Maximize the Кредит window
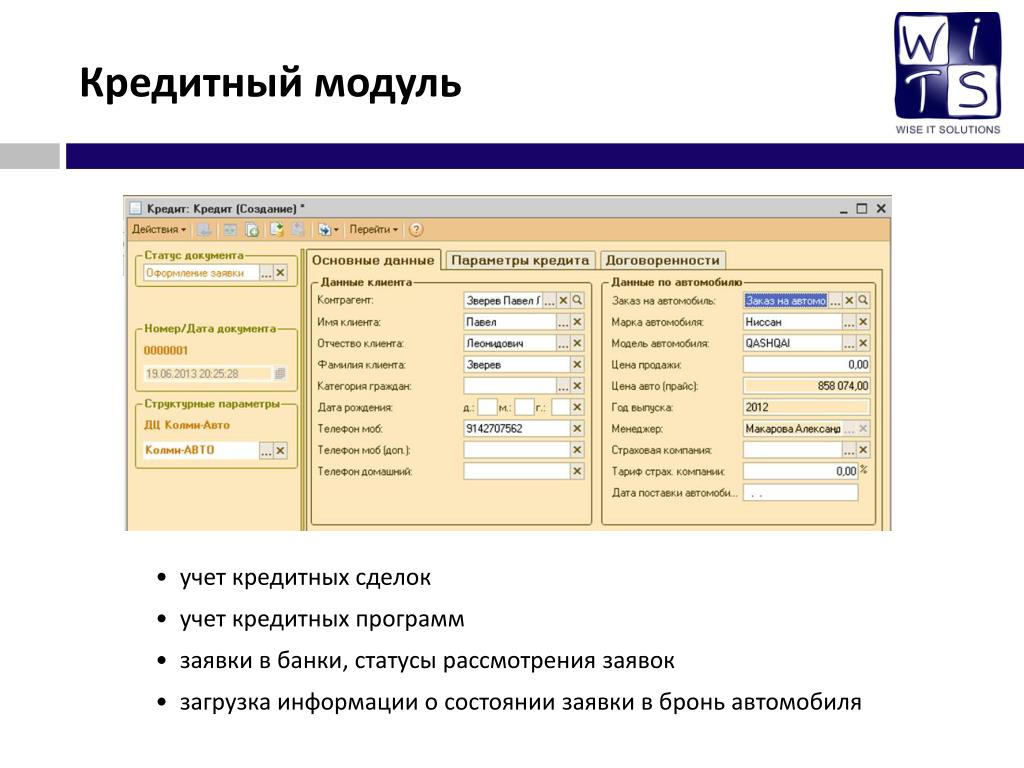This screenshot has width=1024, height=768. pos(862,208)
